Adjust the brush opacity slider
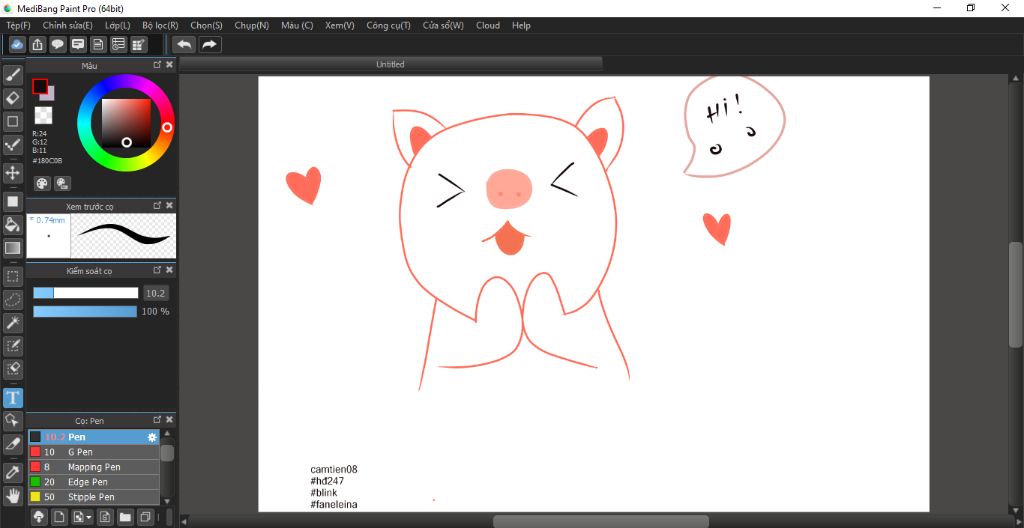The height and width of the screenshot is (528, 1024). tap(85, 312)
